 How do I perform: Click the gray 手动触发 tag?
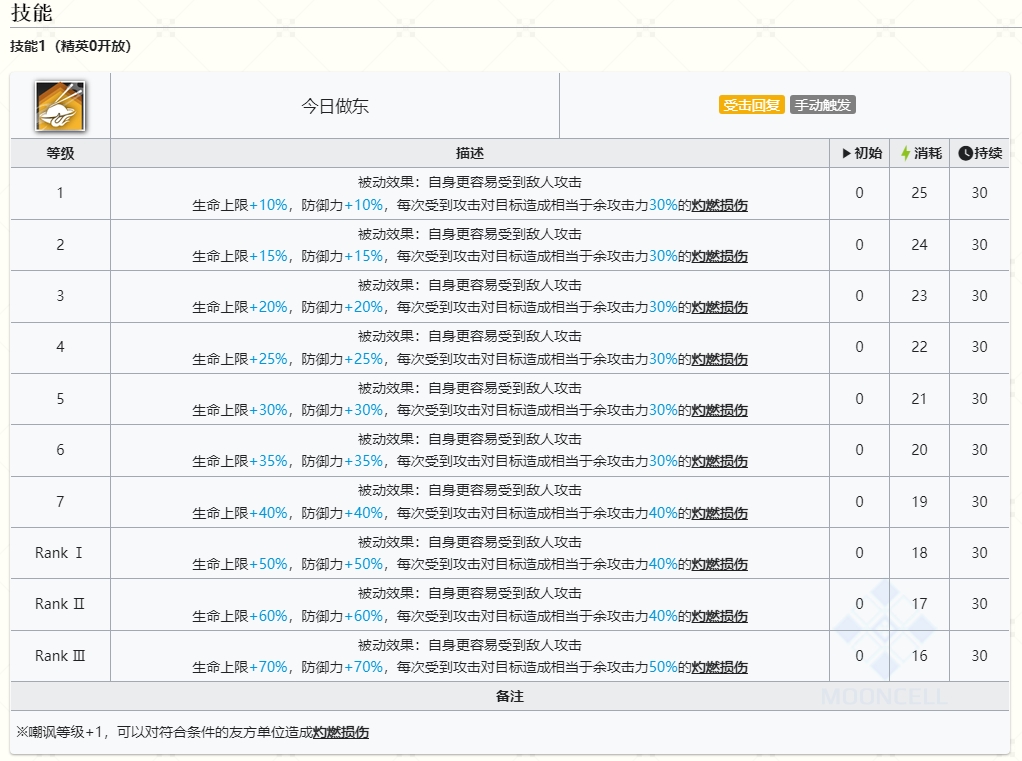click(823, 105)
